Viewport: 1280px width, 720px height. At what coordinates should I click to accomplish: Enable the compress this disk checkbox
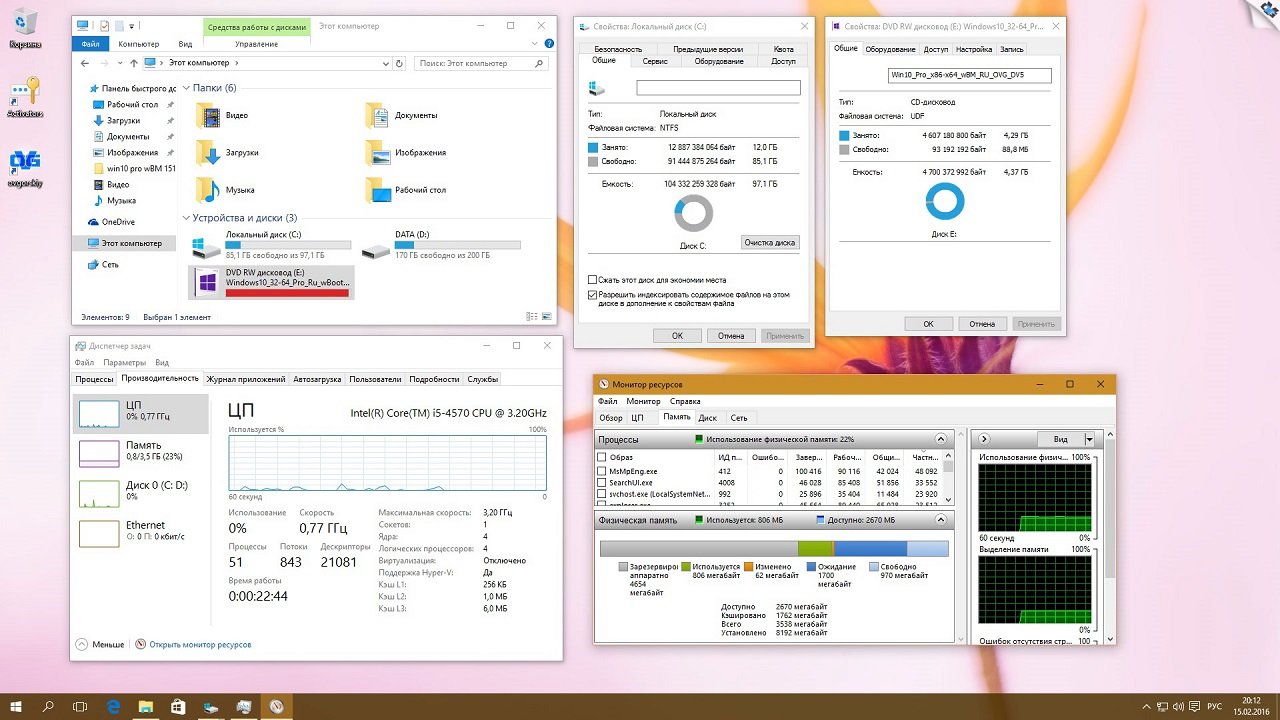click(x=593, y=280)
